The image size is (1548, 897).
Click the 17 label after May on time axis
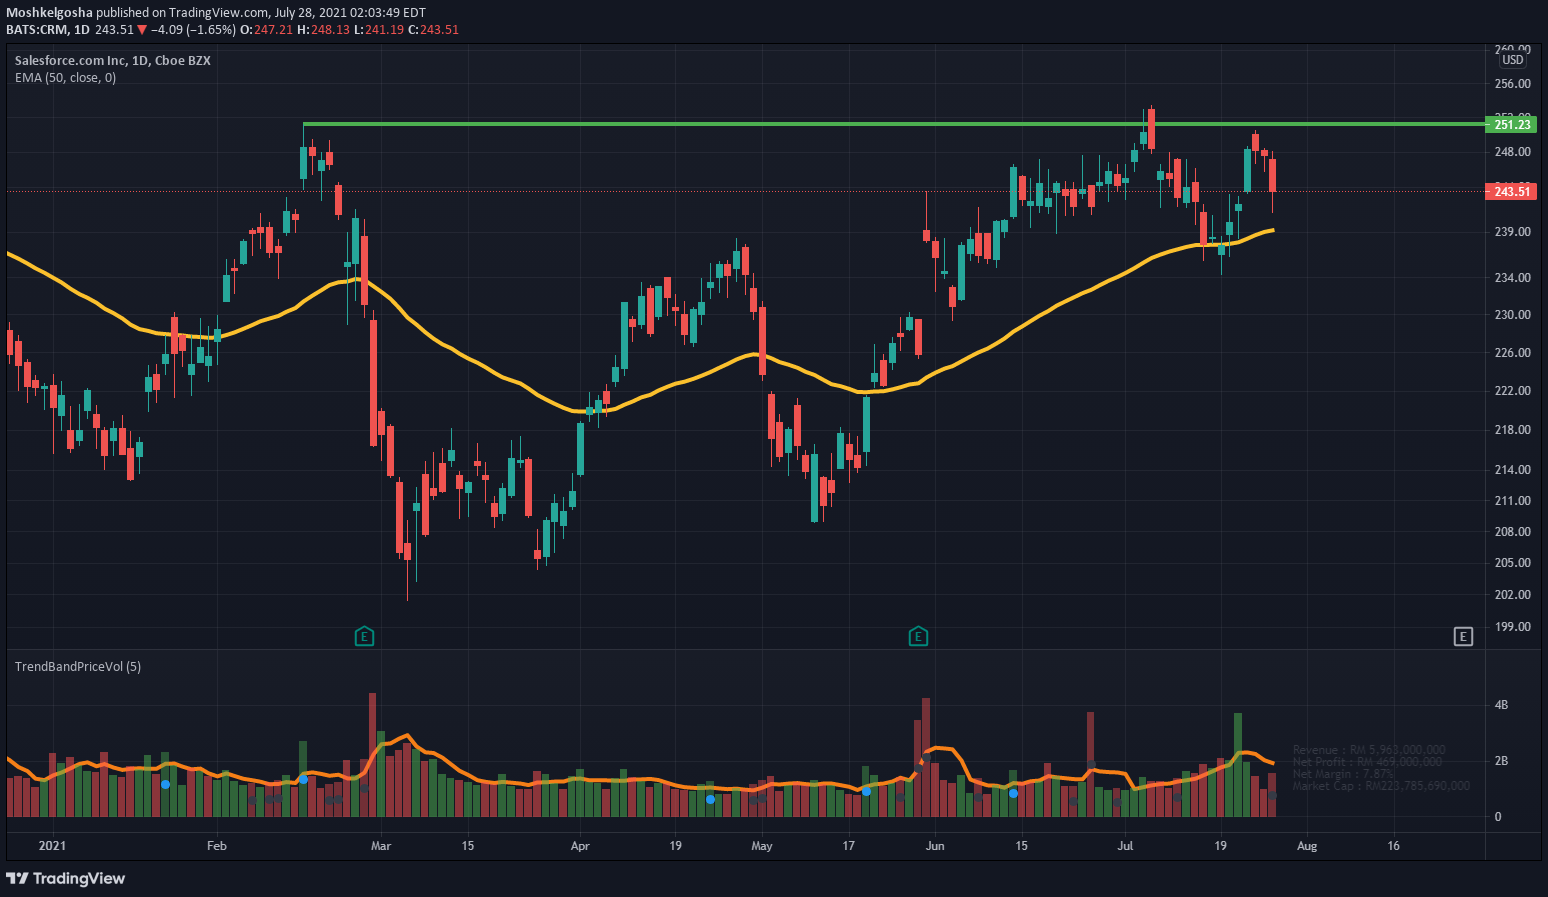[x=849, y=846]
